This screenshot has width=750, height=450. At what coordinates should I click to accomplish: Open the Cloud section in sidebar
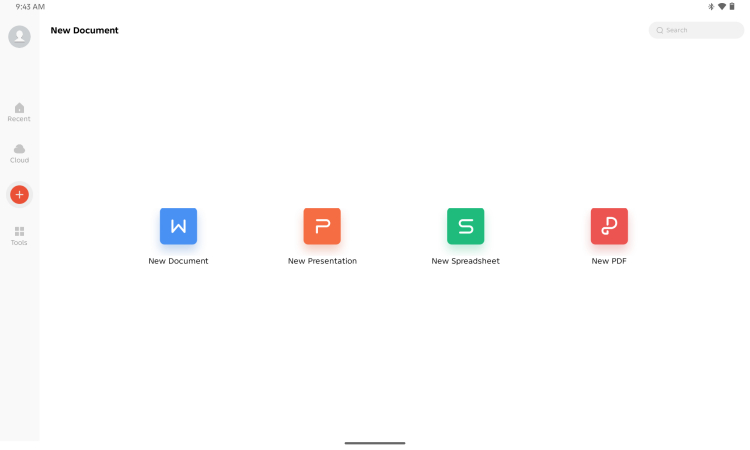(19, 154)
